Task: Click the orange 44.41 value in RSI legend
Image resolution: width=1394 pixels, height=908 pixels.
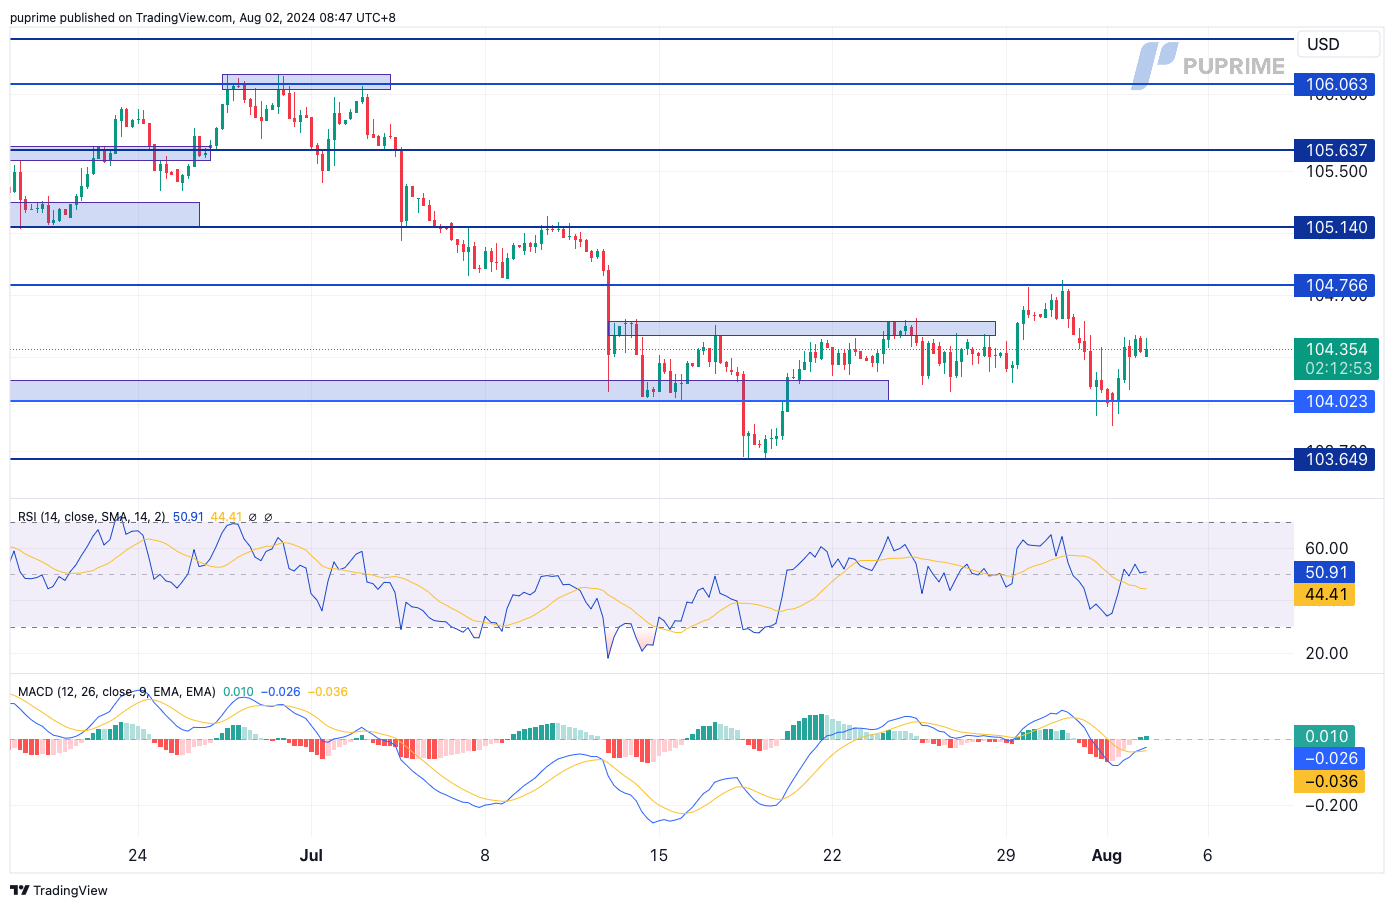Action: click(x=226, y=517)
